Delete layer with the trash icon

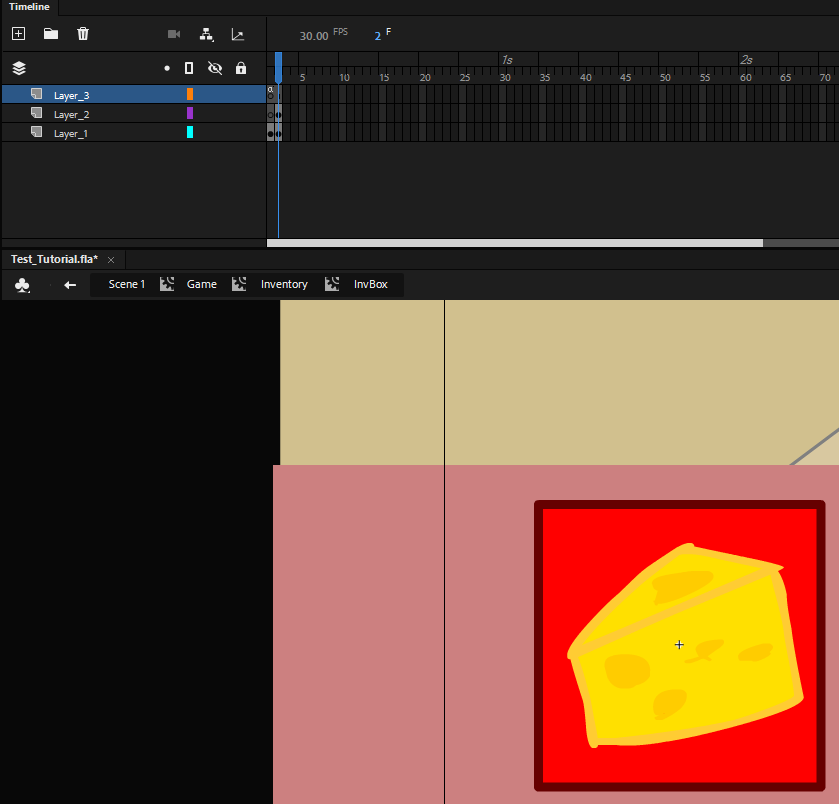tap(83, 34)
